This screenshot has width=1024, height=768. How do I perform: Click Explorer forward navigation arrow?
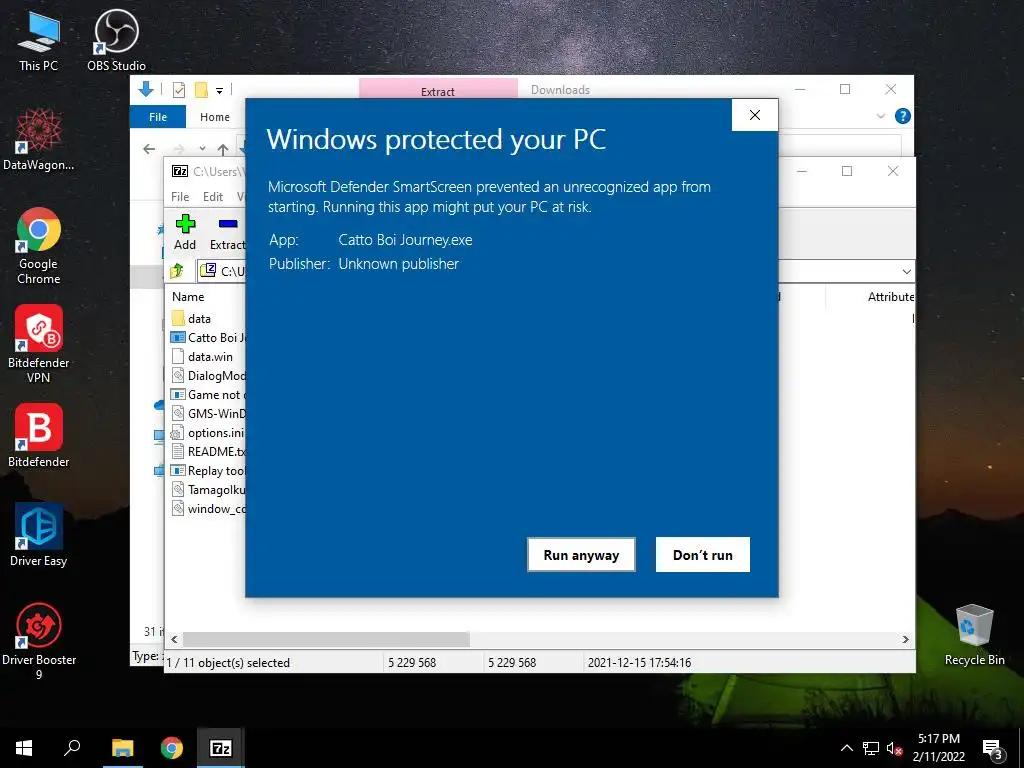coord(179,149)
